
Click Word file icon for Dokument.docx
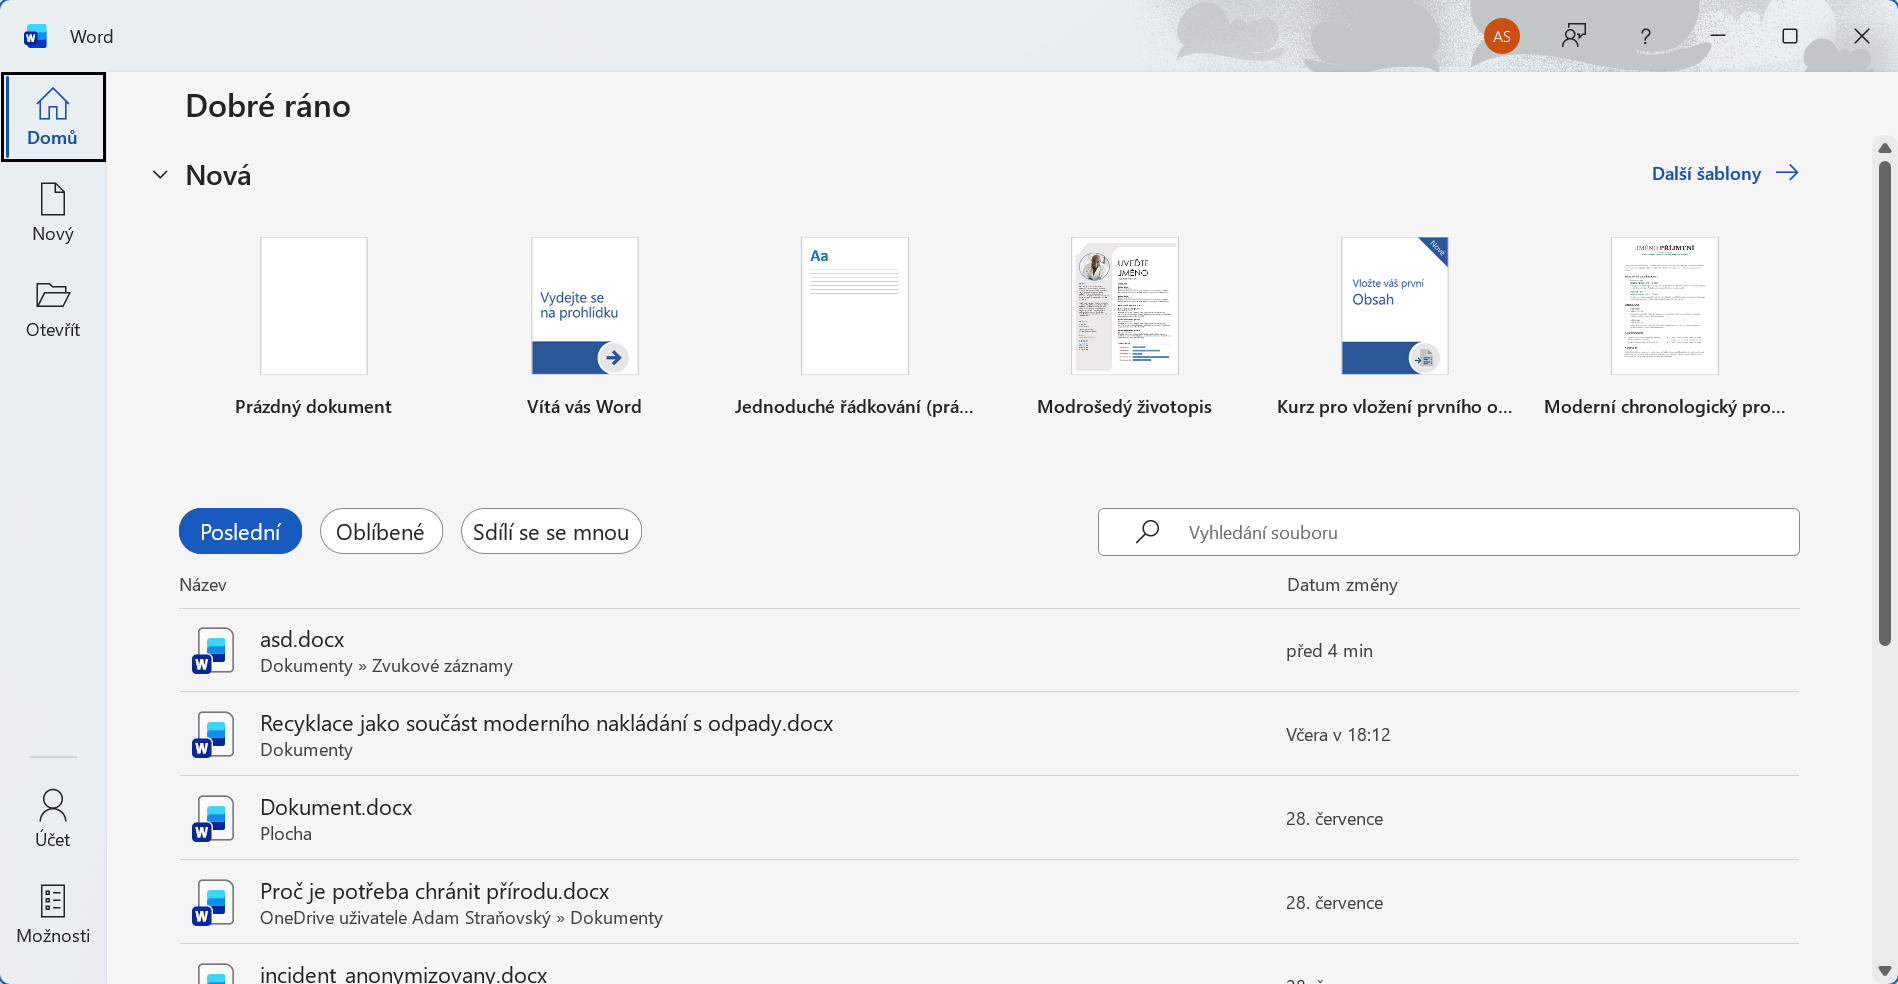pyautogui.click(x=214, y=819)
